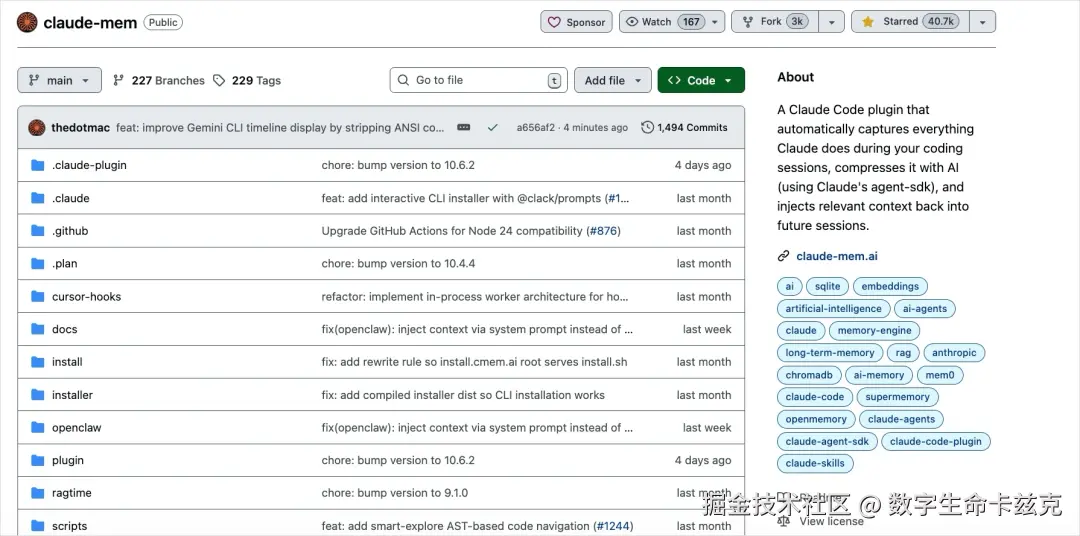The image size is (1080, 536).
Task: View the 229 Tags link
Action: point(247,81)
